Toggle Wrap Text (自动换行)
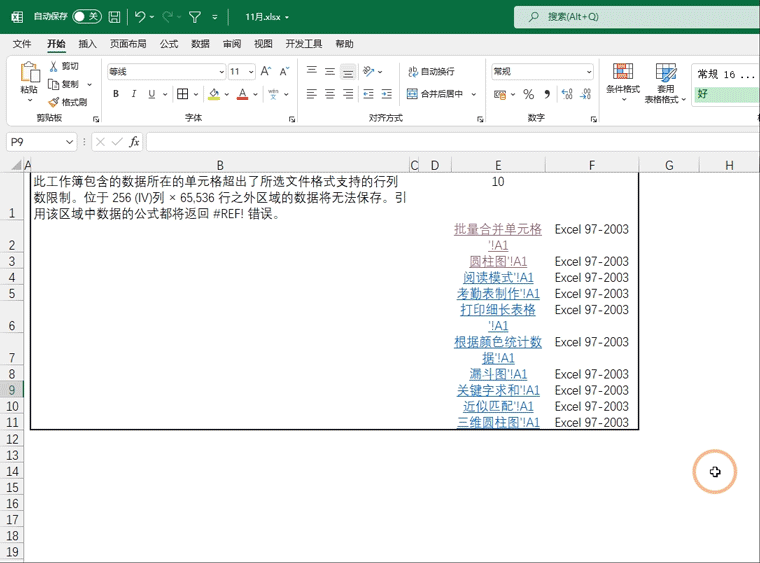The height and width of the screenshot is (563, 760). (x=430, y=72)
